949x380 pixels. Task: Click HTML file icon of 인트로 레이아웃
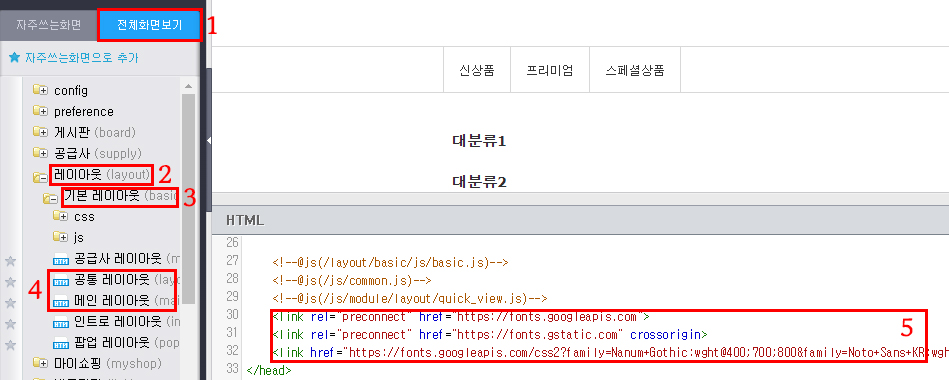(61, 322)
